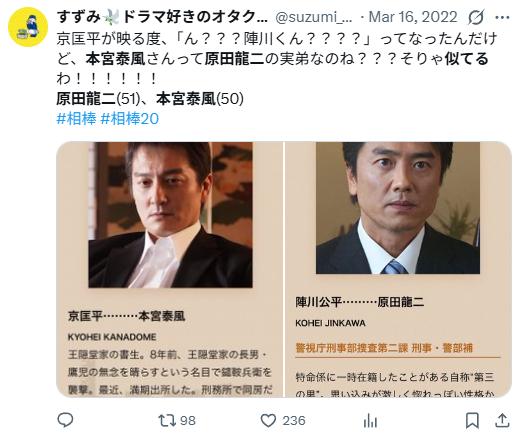Like the tweet using heart icon
The height and width of the screenshot is (434, 523).
tap(268, 420)
